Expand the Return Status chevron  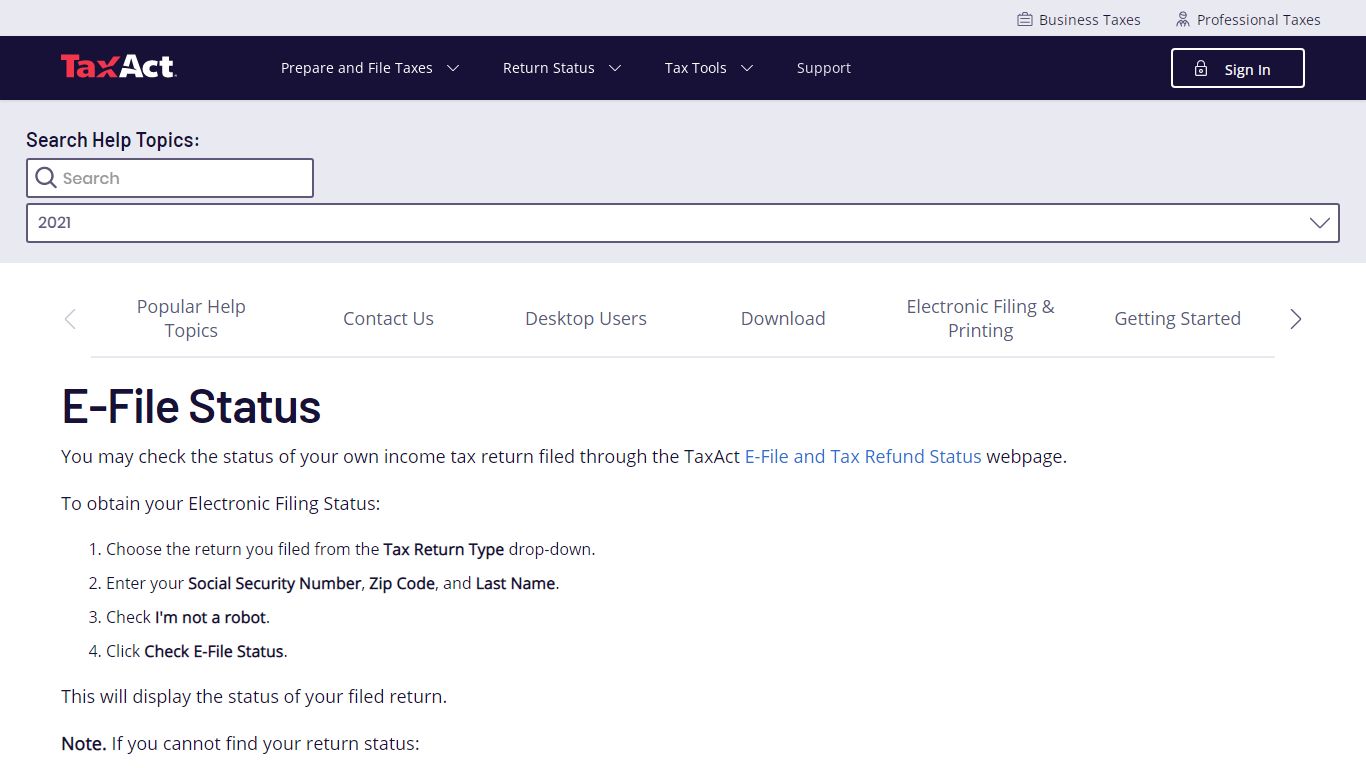[615, 68]
